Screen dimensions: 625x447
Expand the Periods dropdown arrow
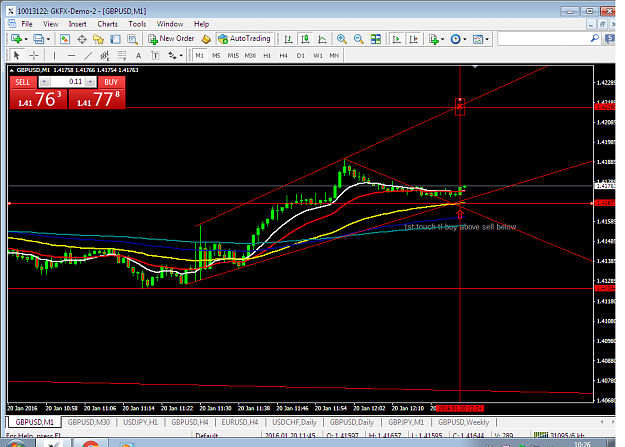464,39
